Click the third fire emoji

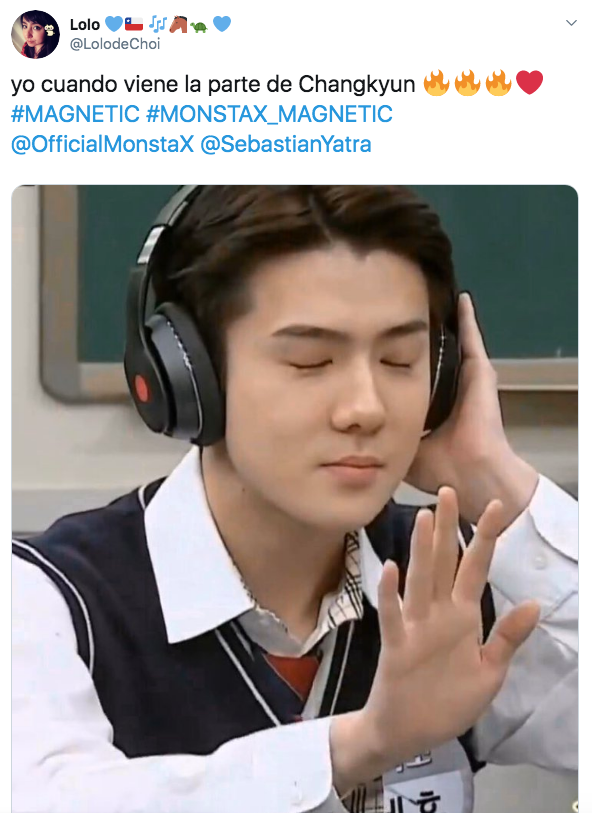(498, 83)
